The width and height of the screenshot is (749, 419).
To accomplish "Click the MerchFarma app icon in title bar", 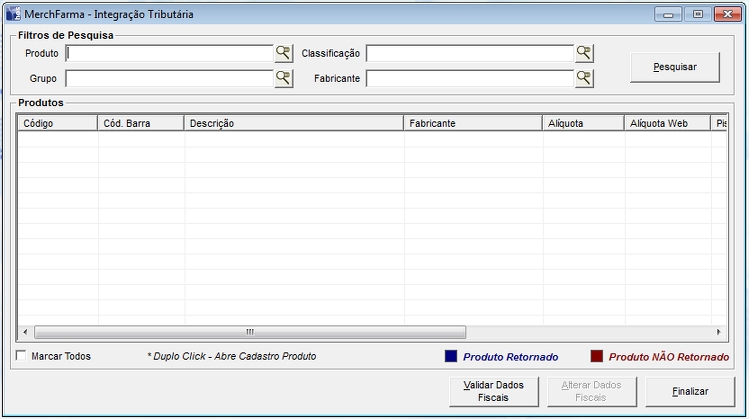I will point(13,15).
